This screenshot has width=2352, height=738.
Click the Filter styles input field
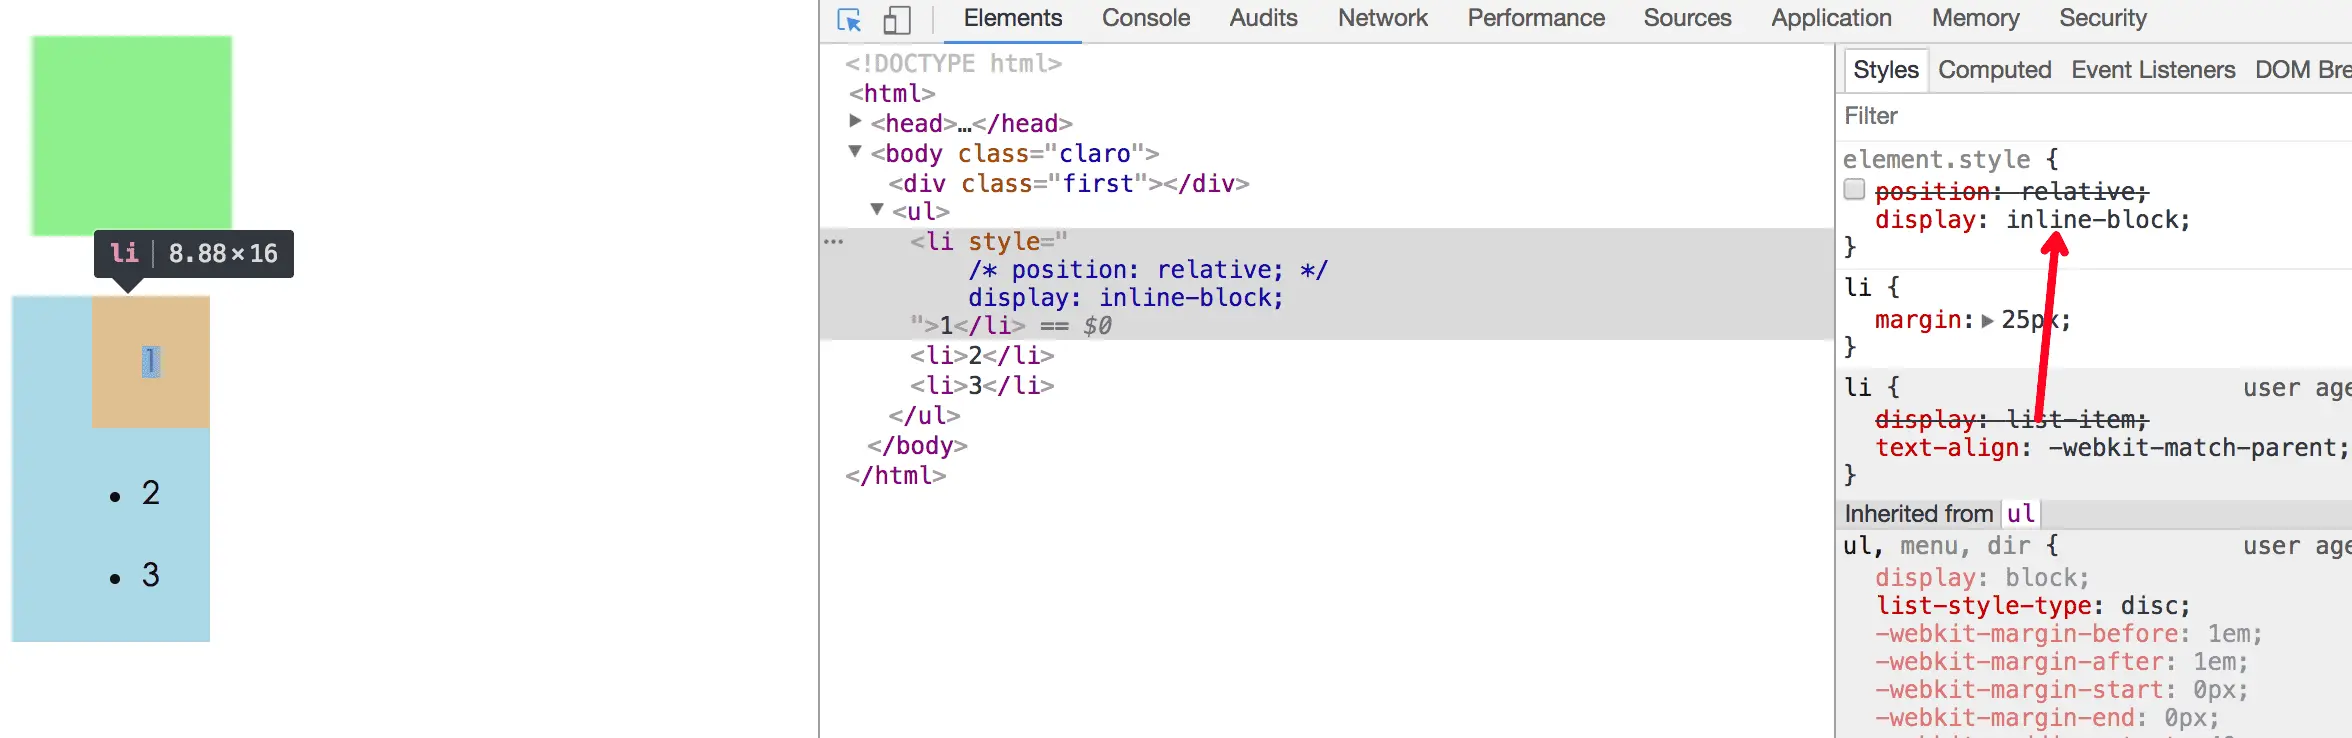click(2090, 116)
